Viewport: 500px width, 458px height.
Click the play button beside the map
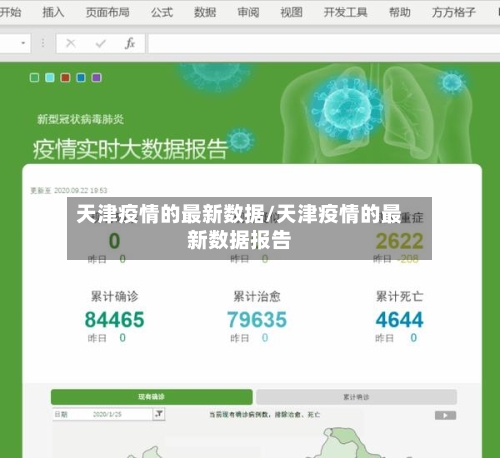click(445, 415)
